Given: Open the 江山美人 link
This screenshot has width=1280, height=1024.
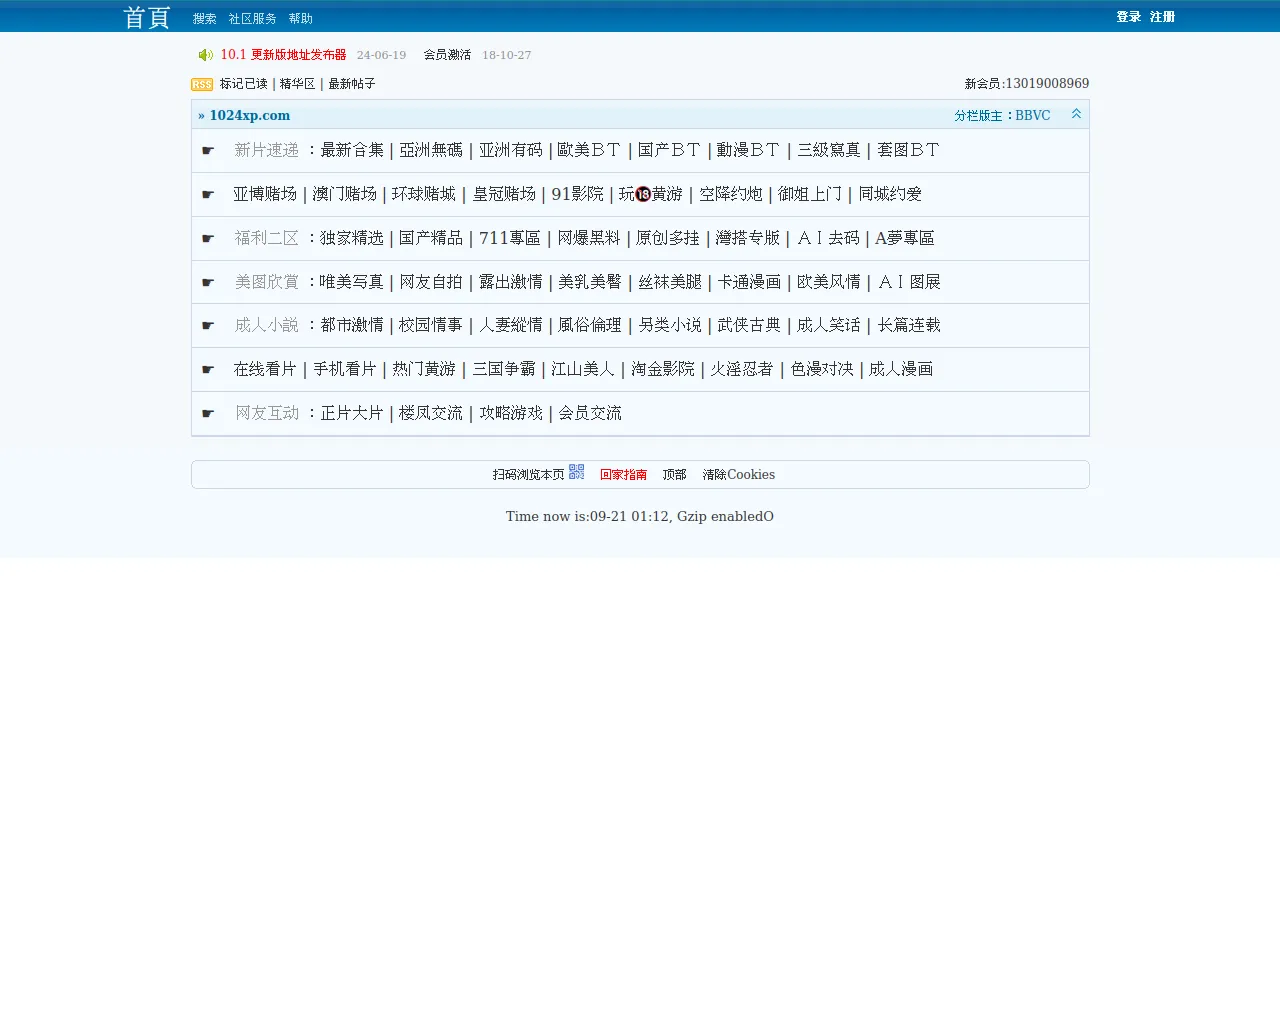Looking at the screenshot, I should (583, 369).
